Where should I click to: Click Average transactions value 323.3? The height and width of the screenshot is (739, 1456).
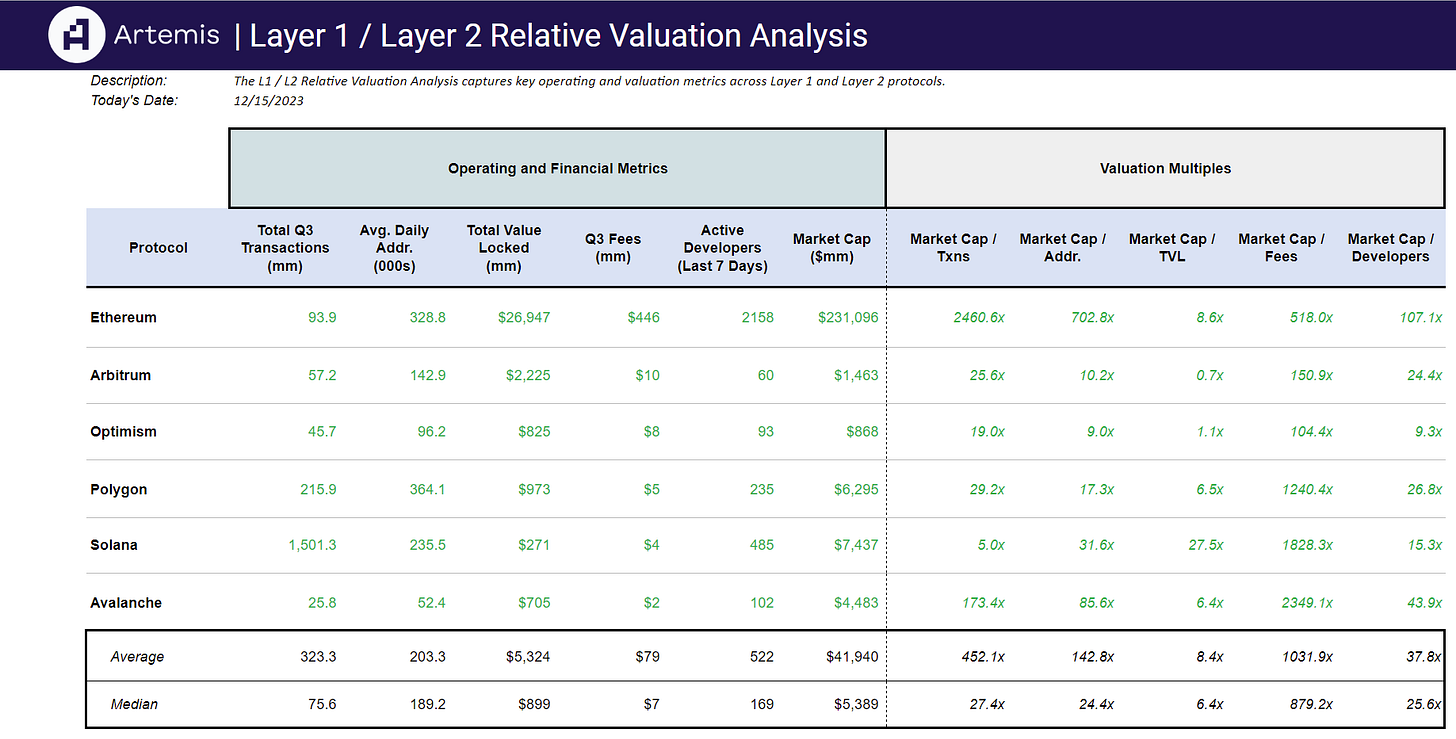318,657
